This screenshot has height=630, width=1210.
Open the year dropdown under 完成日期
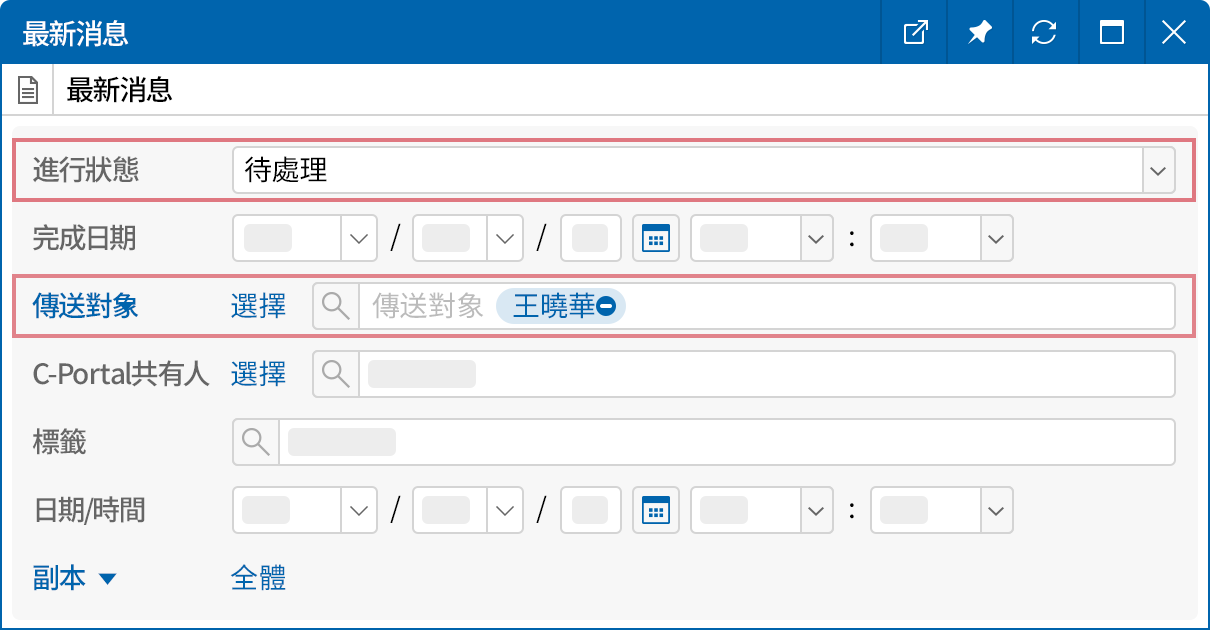pyautogui.click(x=358, y=238)
